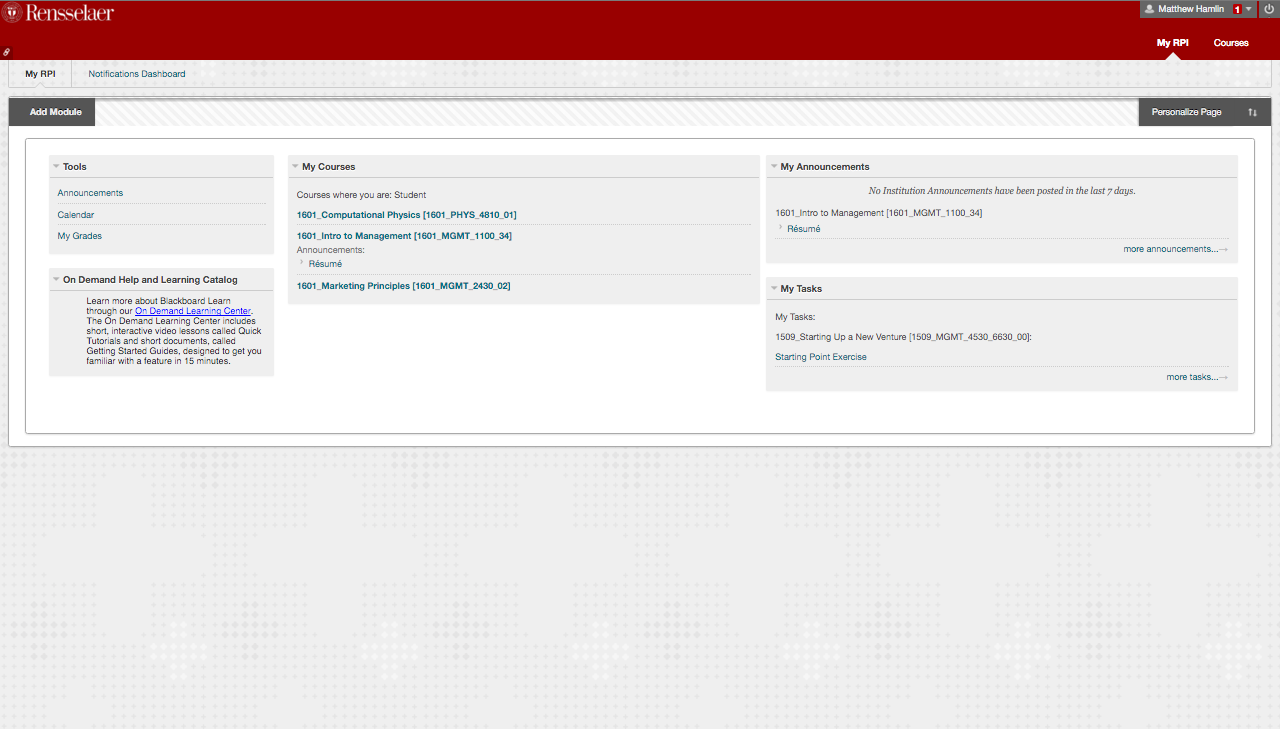Select the My RPI sub-tab on left
The height and width of the screenshot is (729, 1280).
pos(40,74)
